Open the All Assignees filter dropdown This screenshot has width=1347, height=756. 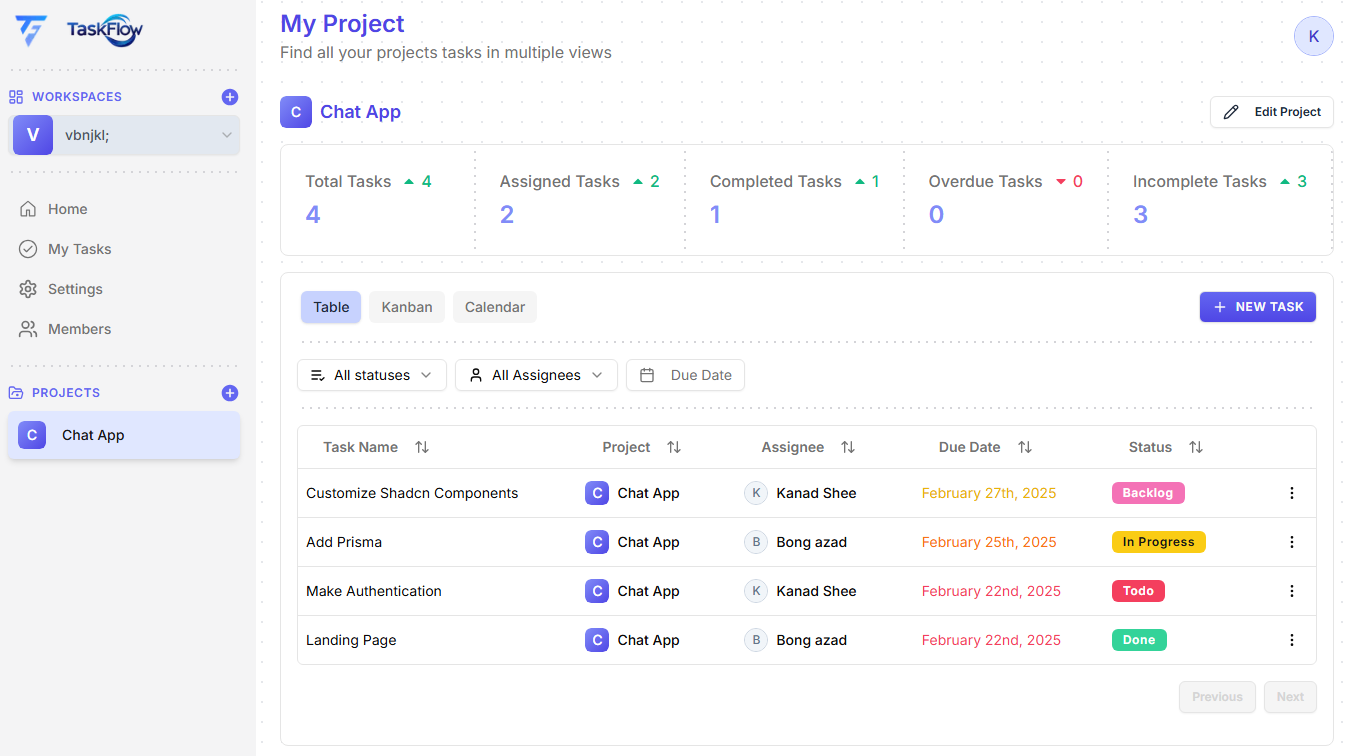pyautogui.click(x=536, y=374)
